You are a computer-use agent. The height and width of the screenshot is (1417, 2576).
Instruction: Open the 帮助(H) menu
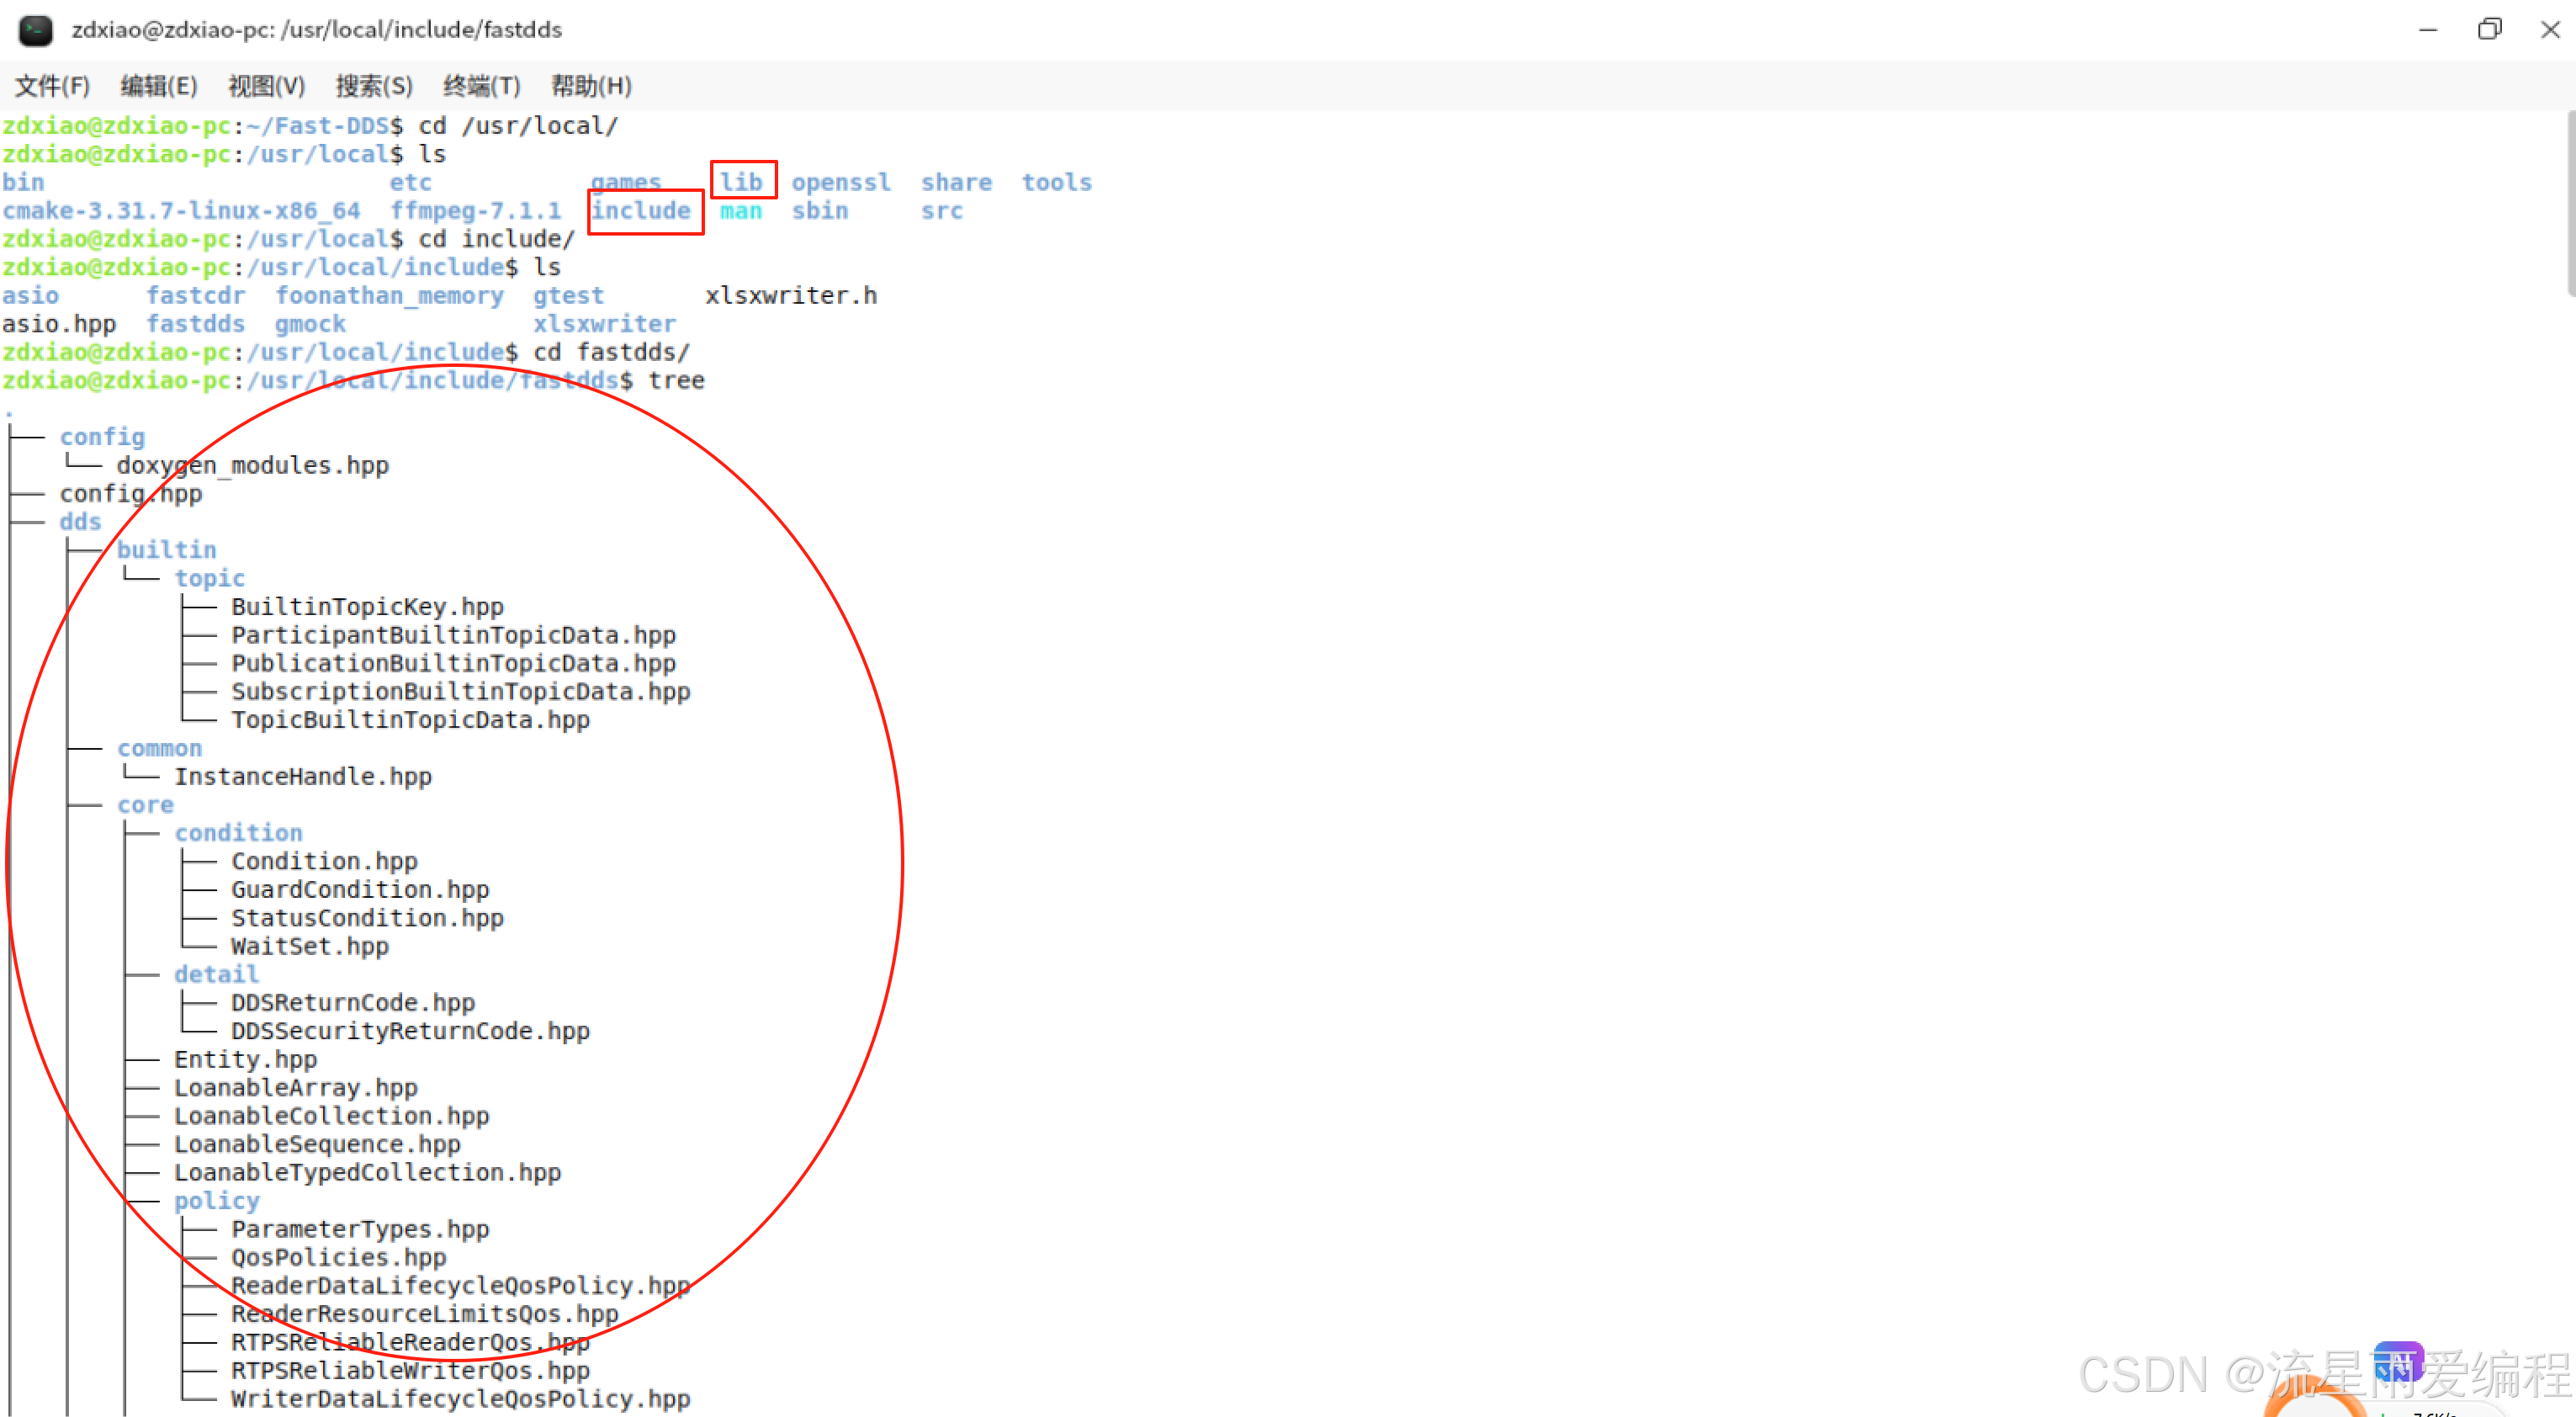click(x=591, y=86)
